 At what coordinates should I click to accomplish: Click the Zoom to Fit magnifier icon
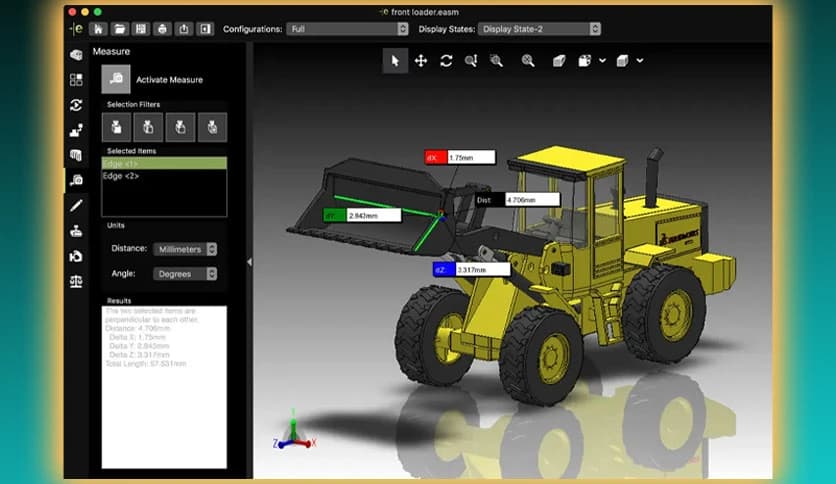coord(528,61)
